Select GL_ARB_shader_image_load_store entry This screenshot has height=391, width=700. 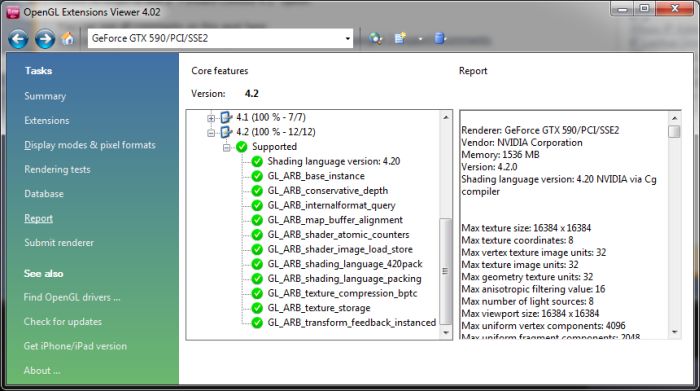click(340, 250)
